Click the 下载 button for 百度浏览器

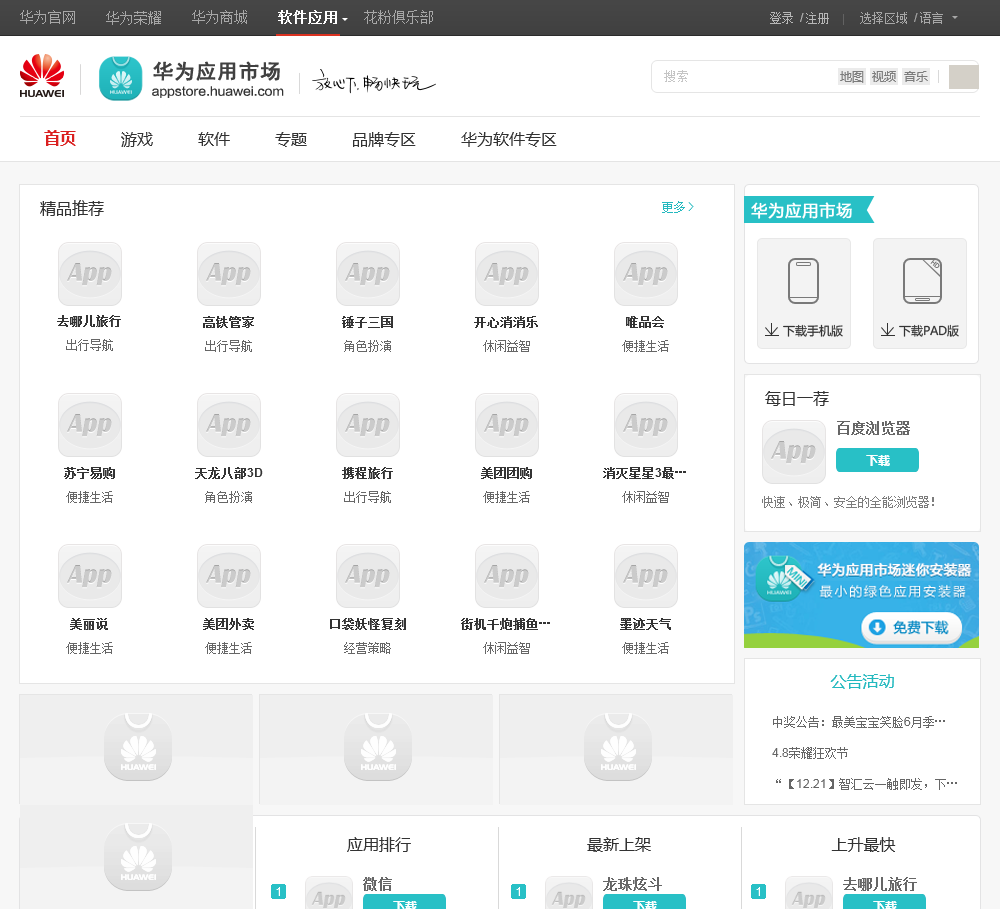coord(877,460)
